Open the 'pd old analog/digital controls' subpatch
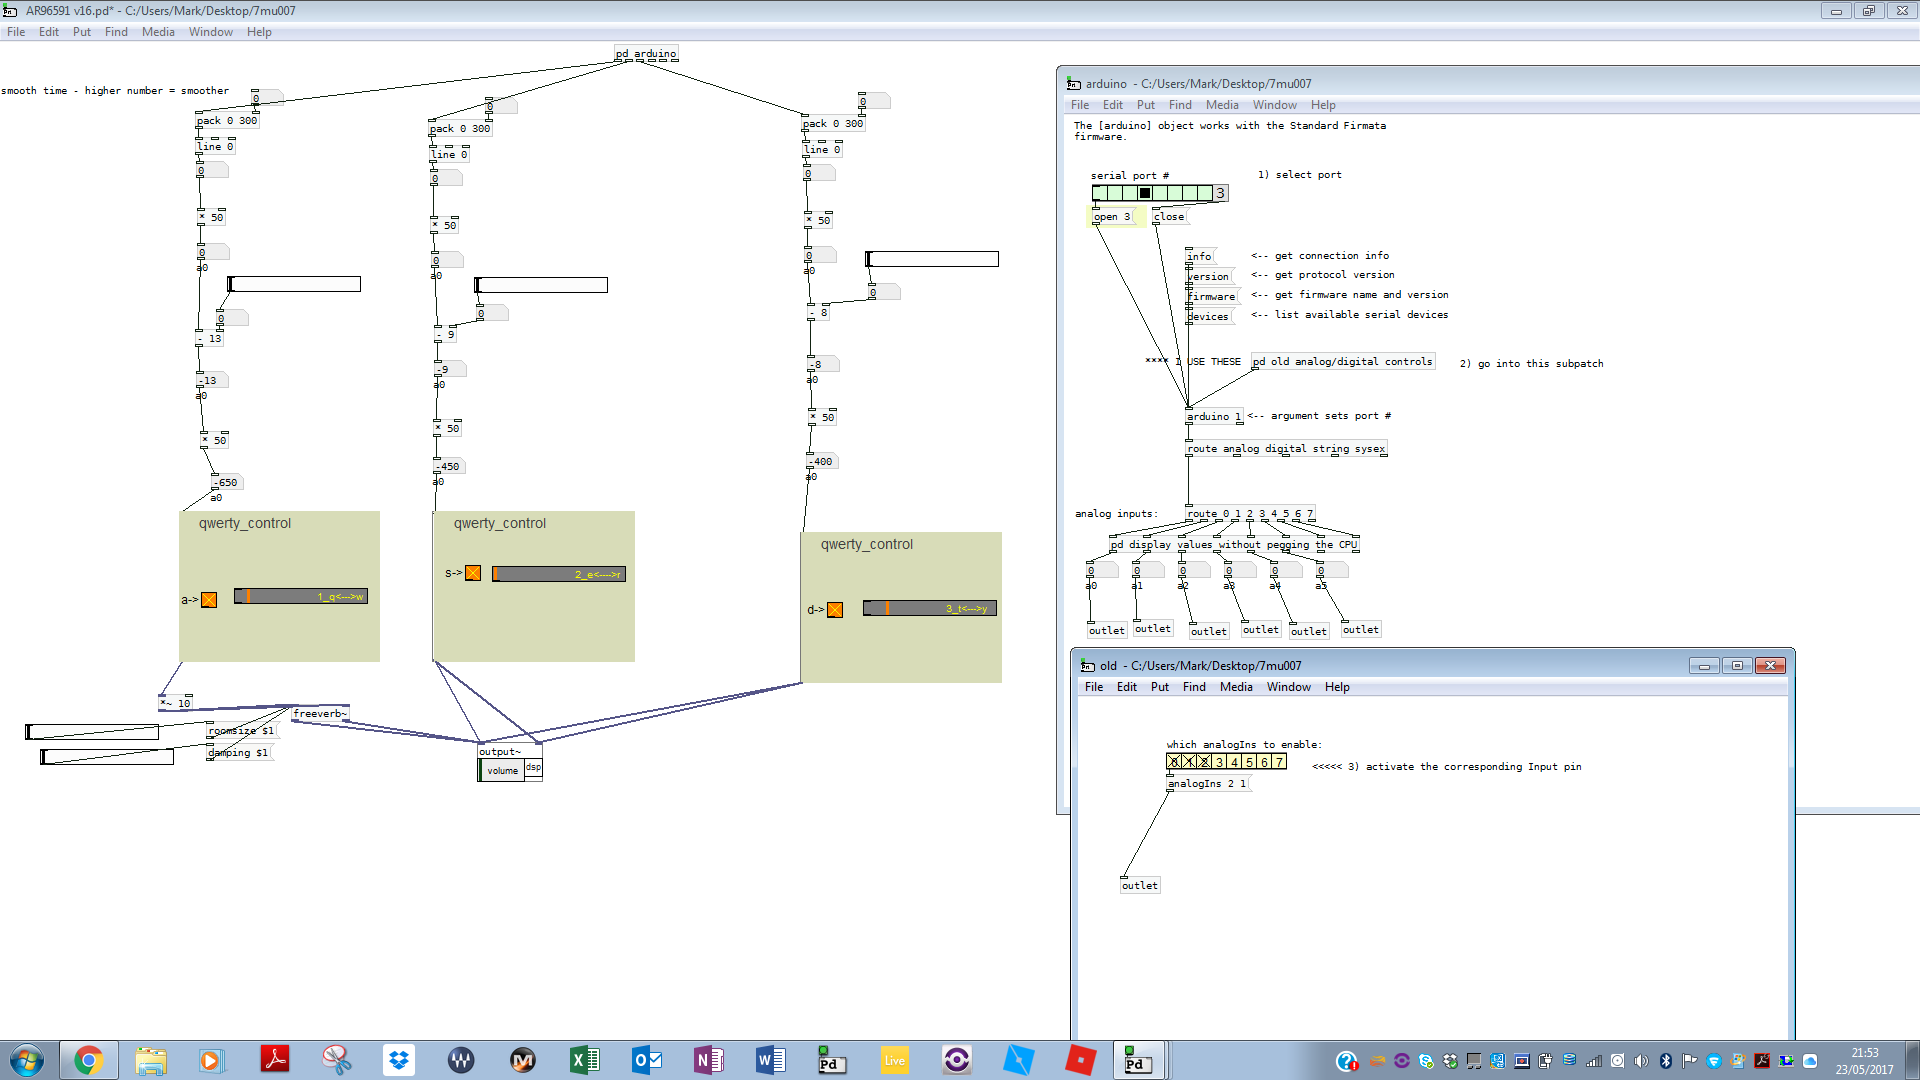This screenshot has width=1920, height=1080. (1342, 362)
